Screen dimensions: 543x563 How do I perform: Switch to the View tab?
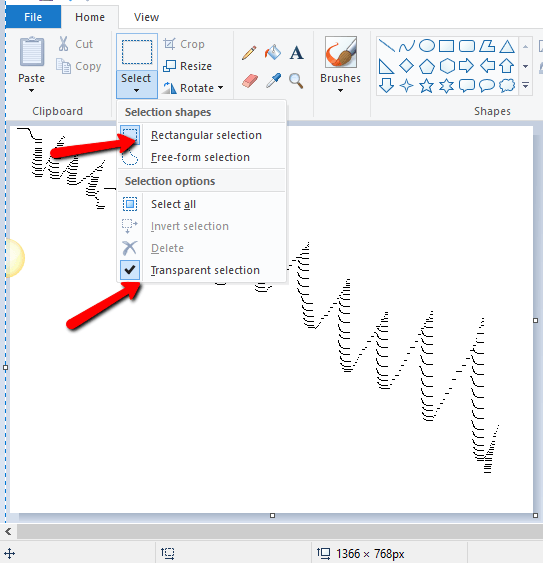click(x=146, y=17)
